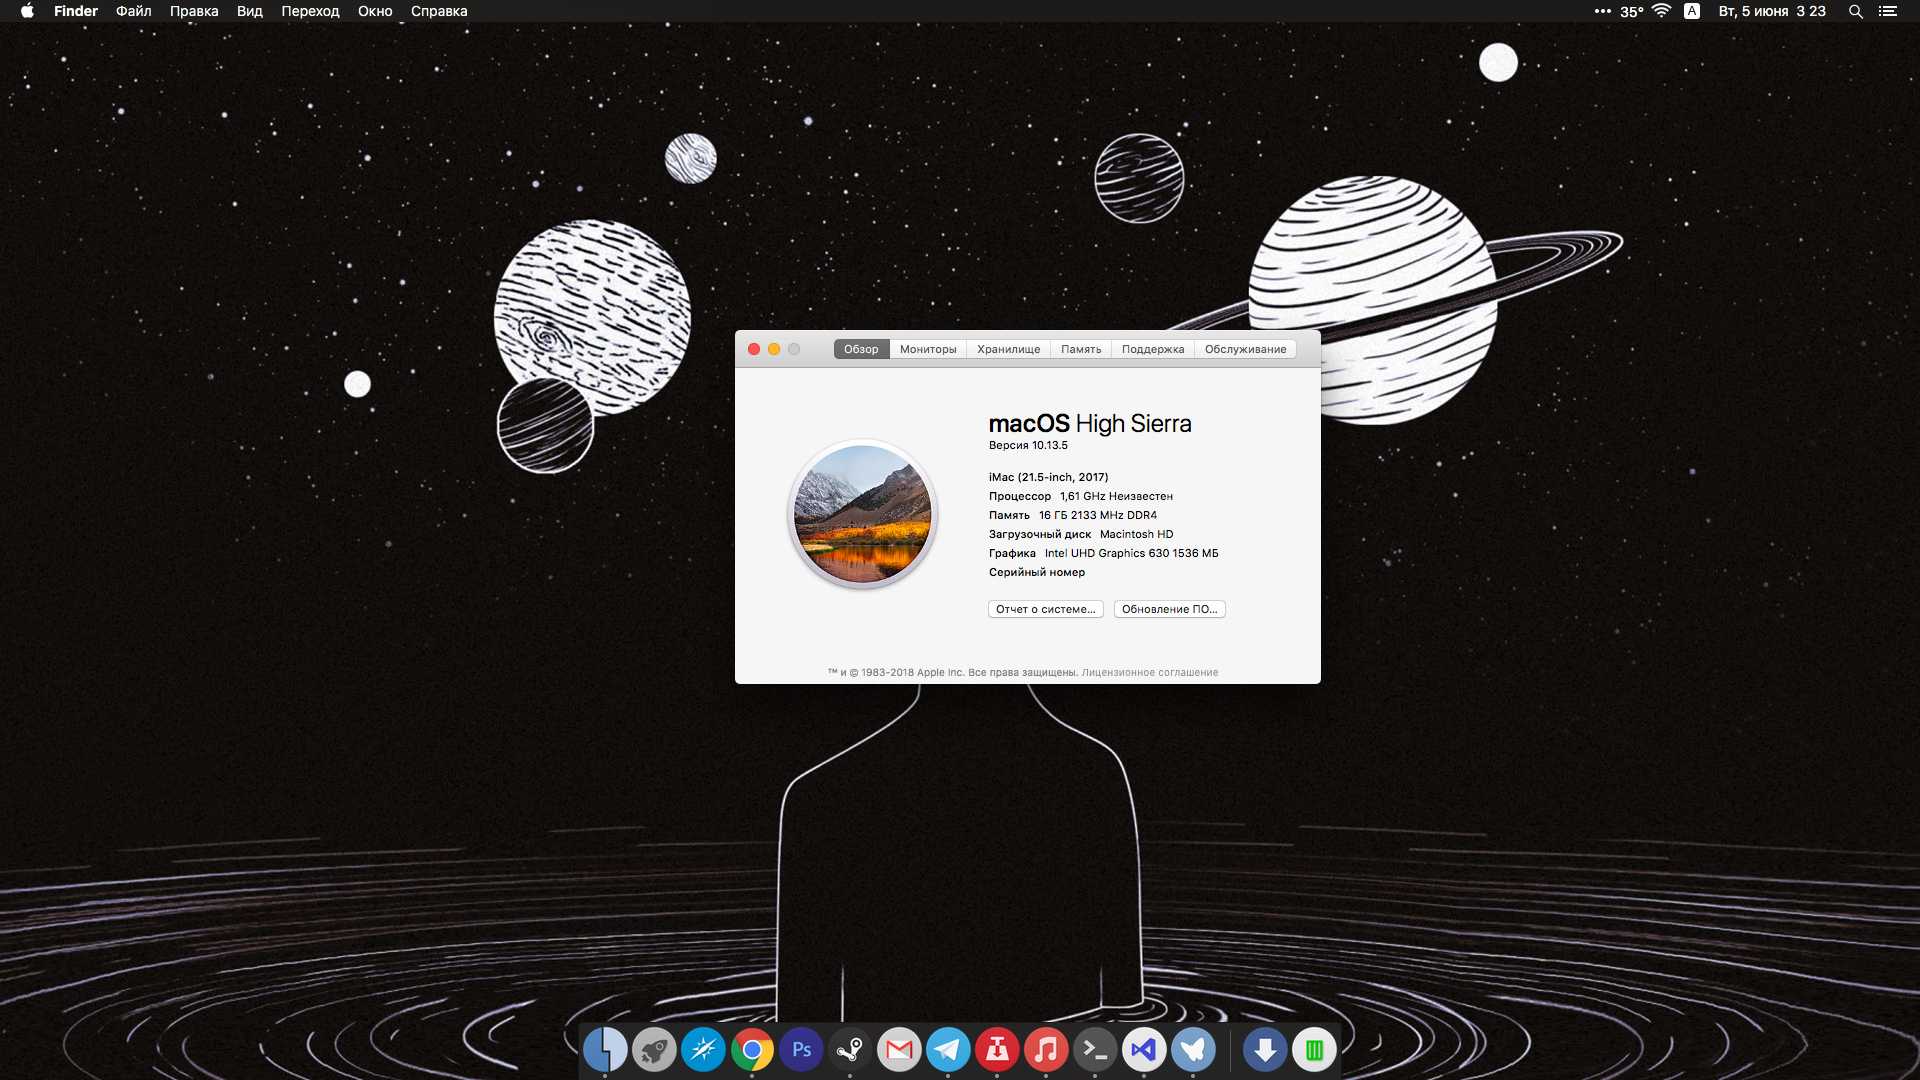
Task: Open the Music app dock icon
Action: pos(1046,1050)
